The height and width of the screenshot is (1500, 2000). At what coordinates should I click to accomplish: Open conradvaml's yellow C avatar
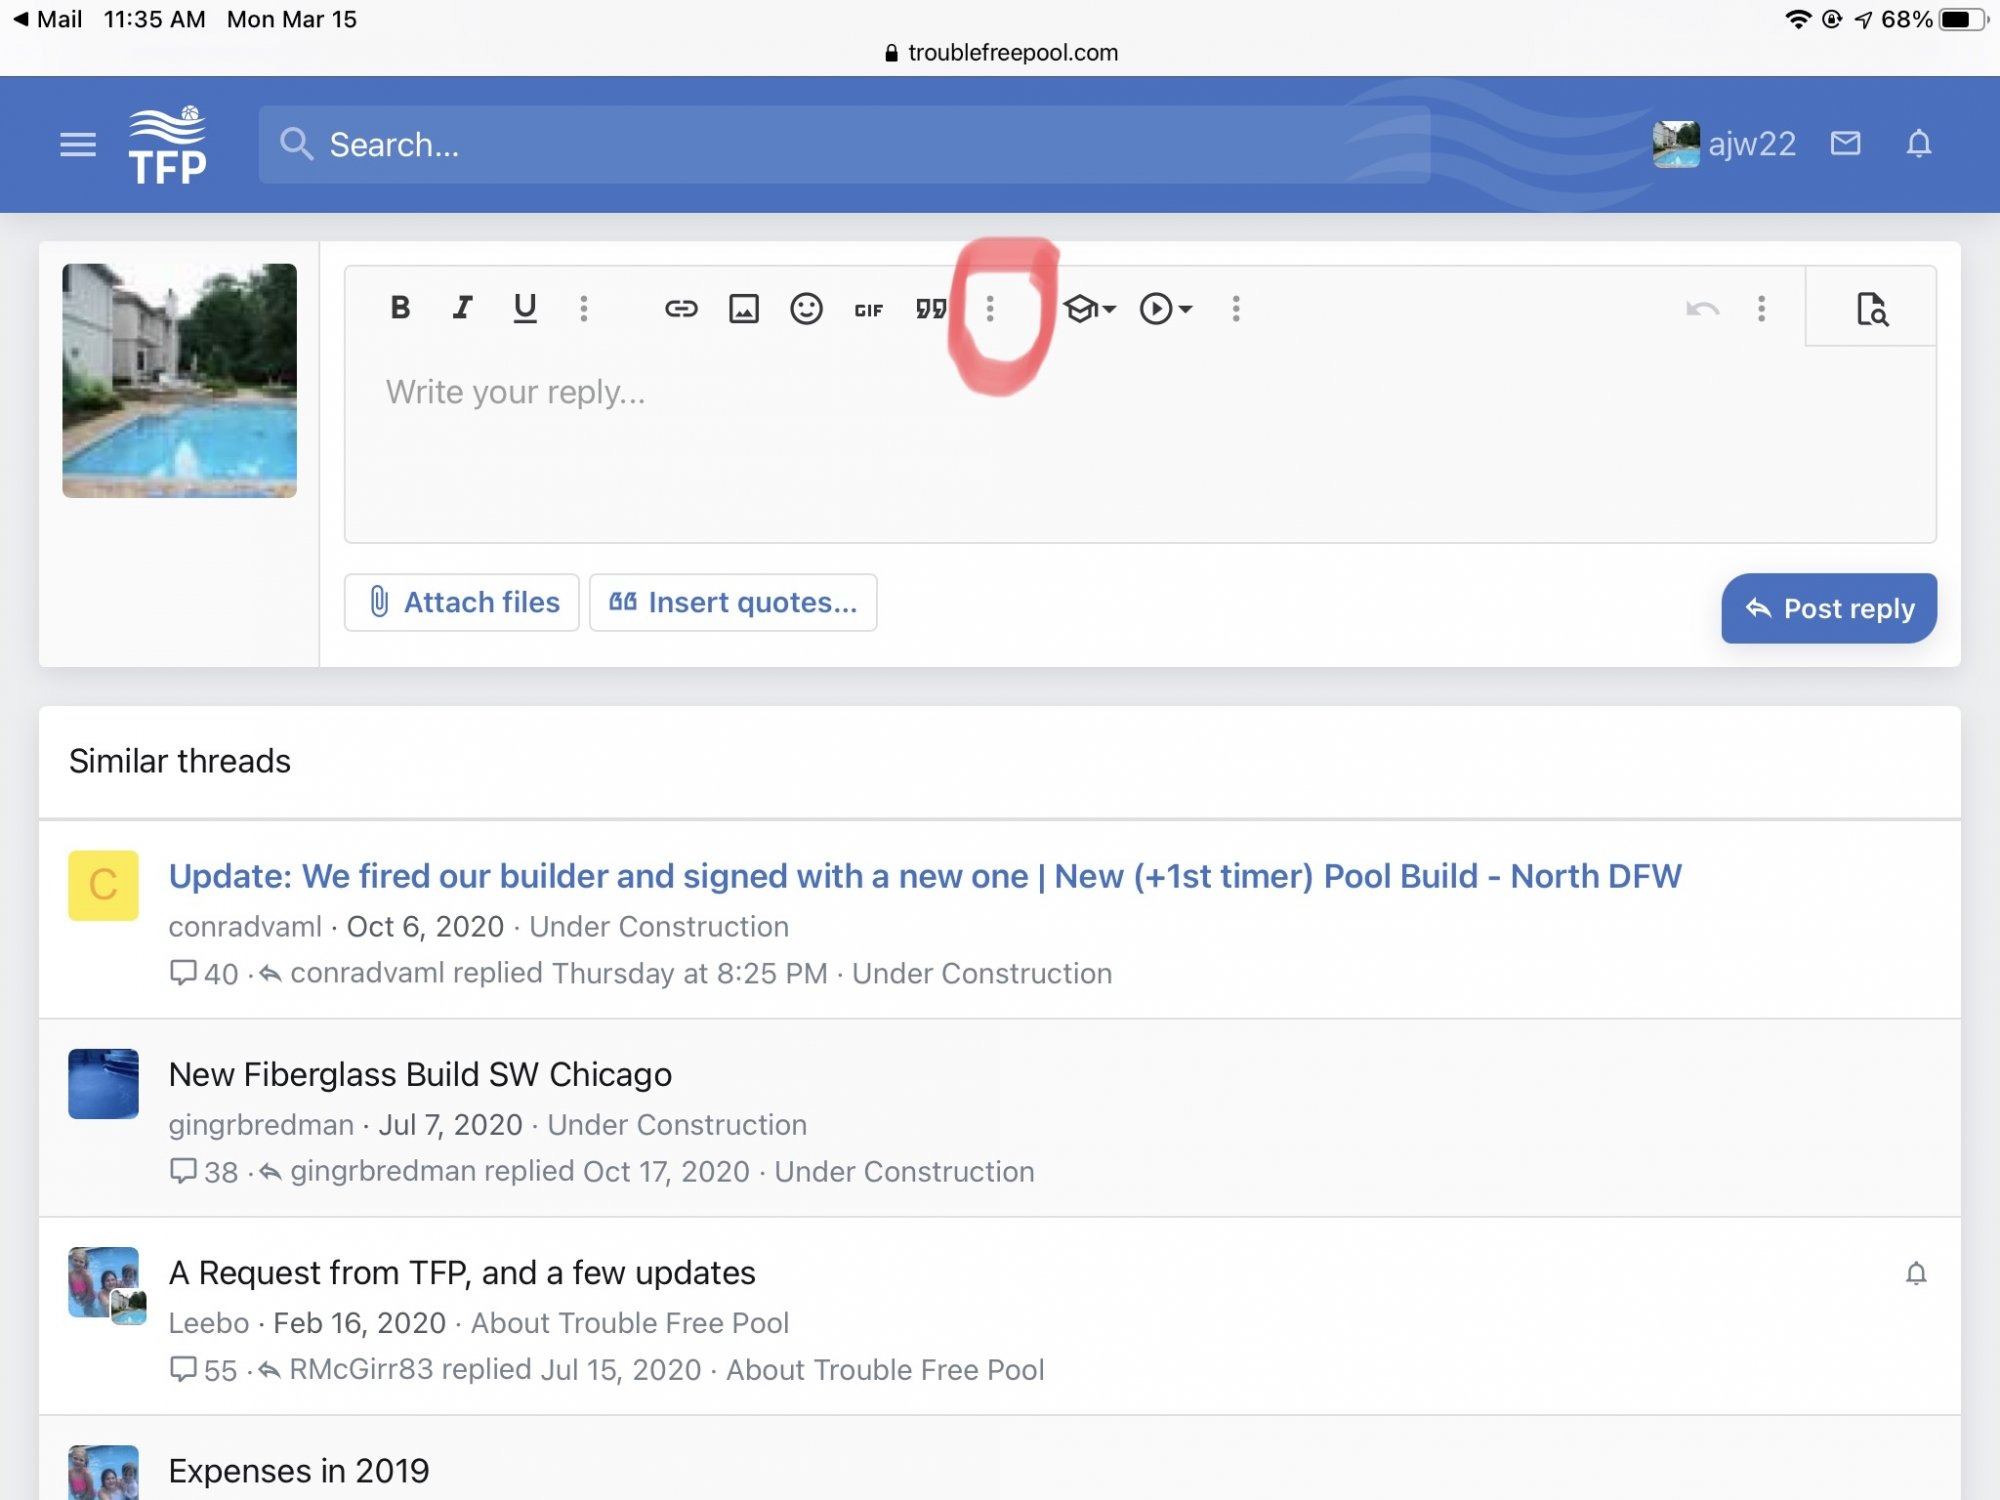point(103,885)
